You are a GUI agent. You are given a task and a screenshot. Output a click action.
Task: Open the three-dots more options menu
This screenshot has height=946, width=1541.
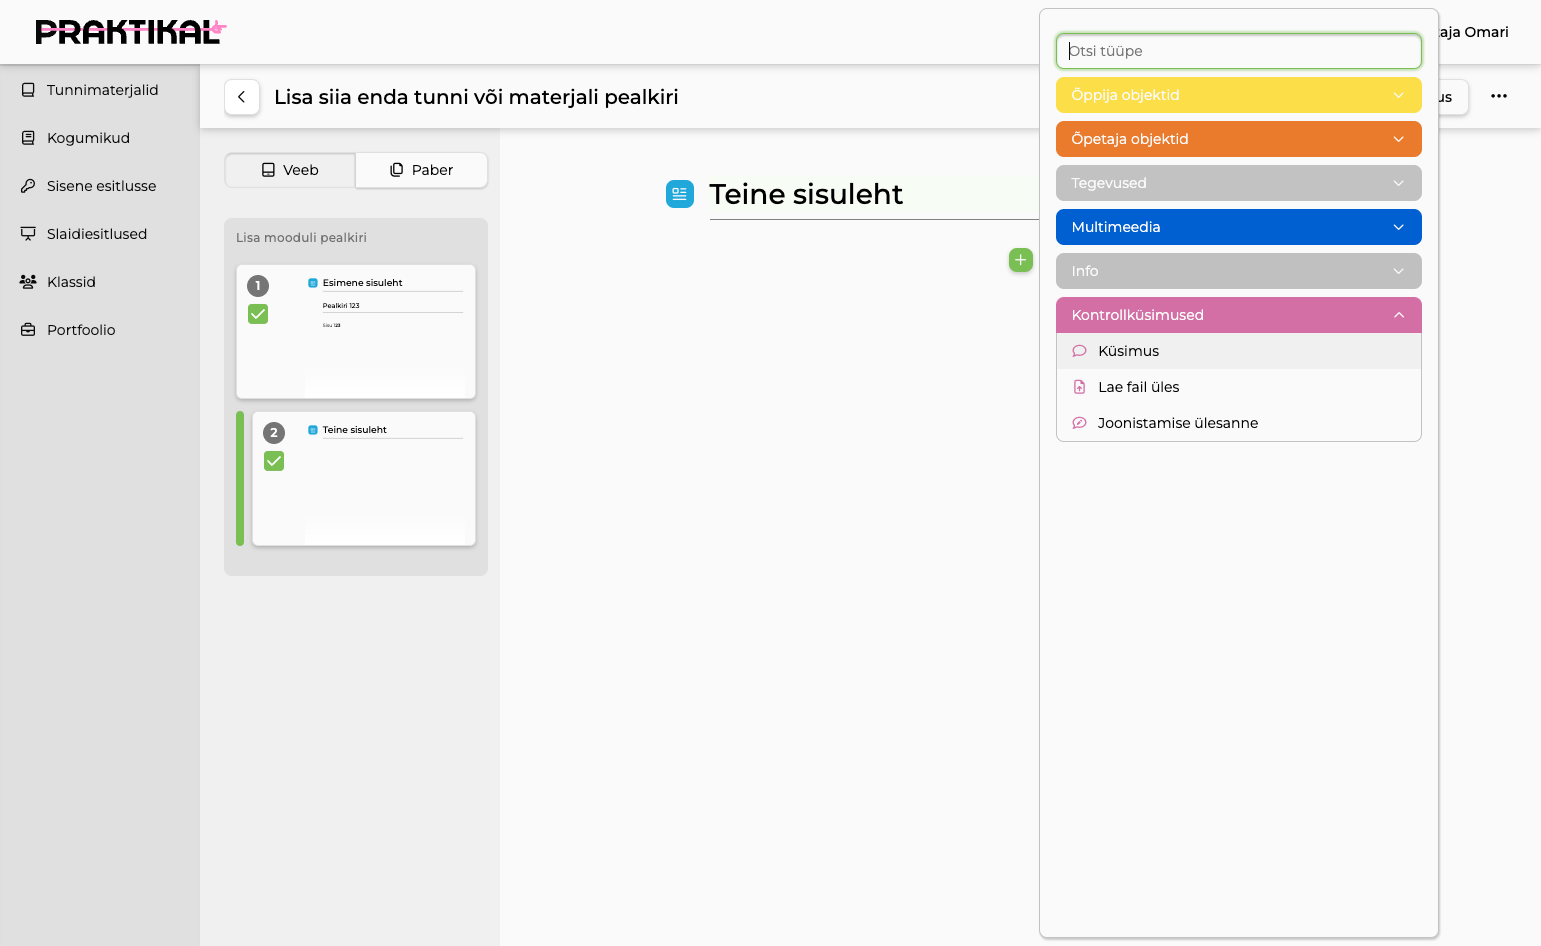point(1499,96)
